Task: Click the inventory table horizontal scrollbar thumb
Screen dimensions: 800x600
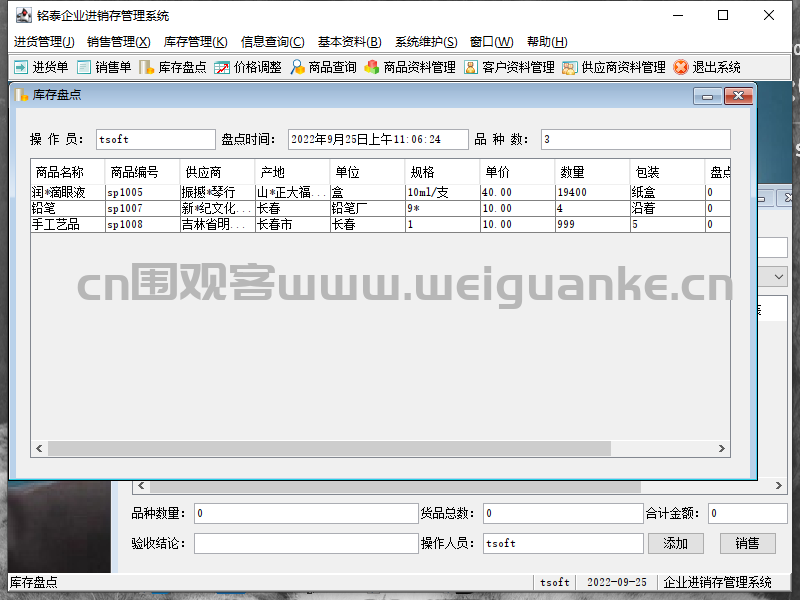Action: (329, 448)
